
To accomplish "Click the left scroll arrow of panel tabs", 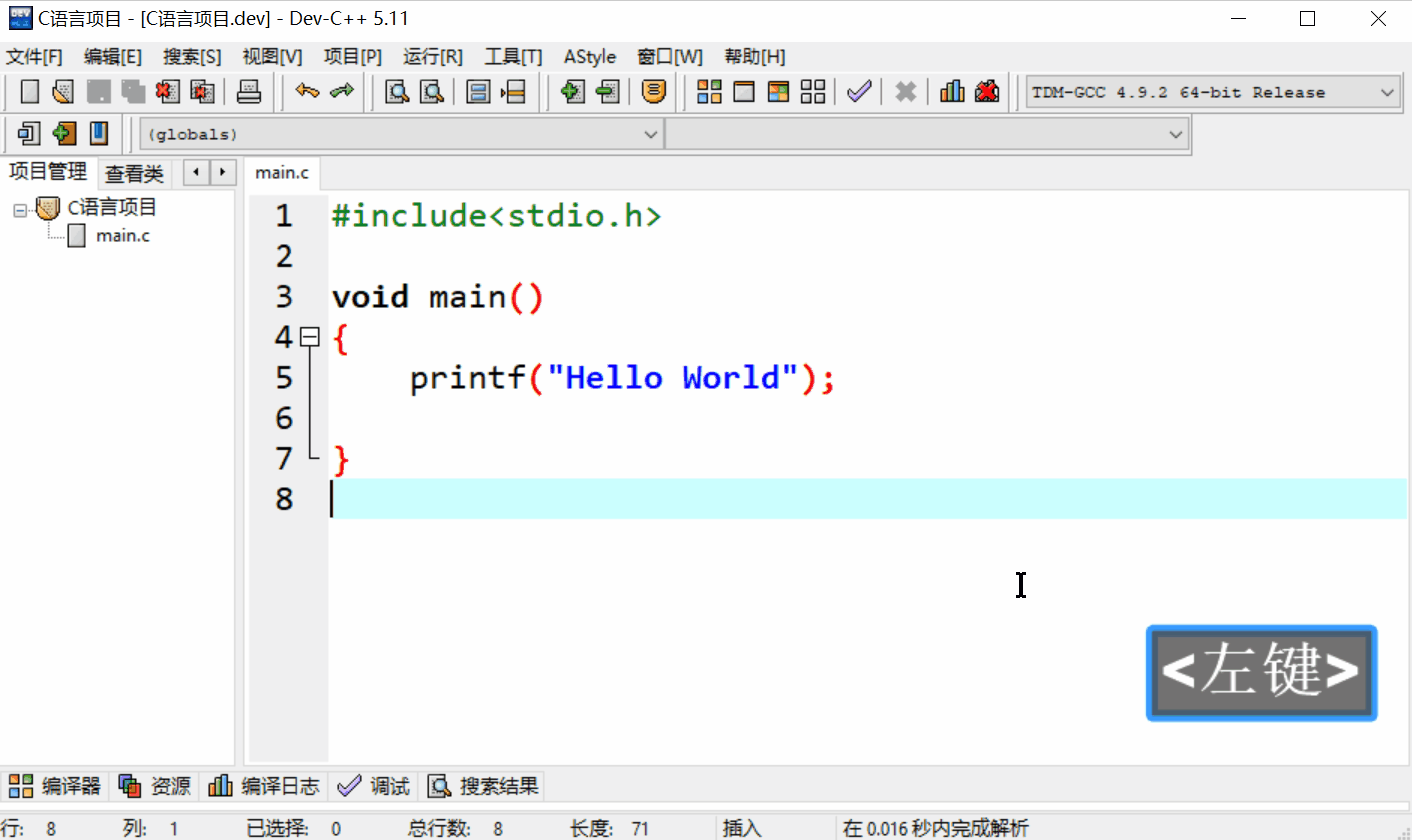I will 197,173.
